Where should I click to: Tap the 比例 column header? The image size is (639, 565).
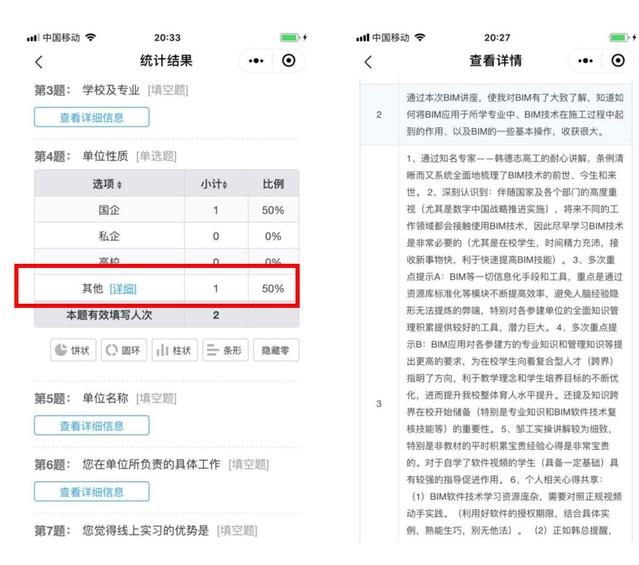[x=272, y=185]
